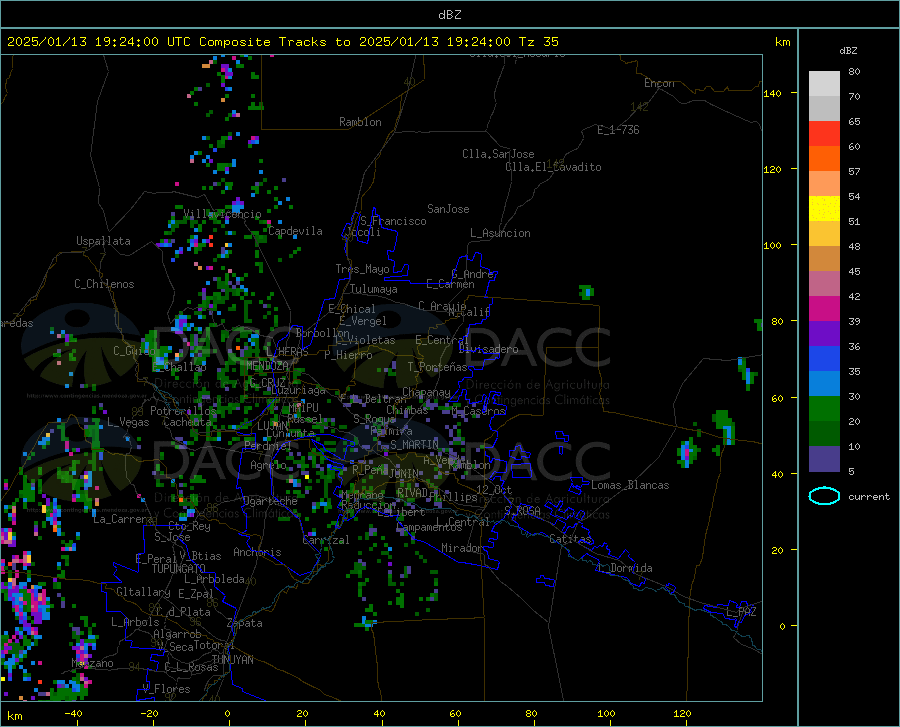Click the Capdevila map label
Viewport: 900px width, 727px height.
pos(295,231)
